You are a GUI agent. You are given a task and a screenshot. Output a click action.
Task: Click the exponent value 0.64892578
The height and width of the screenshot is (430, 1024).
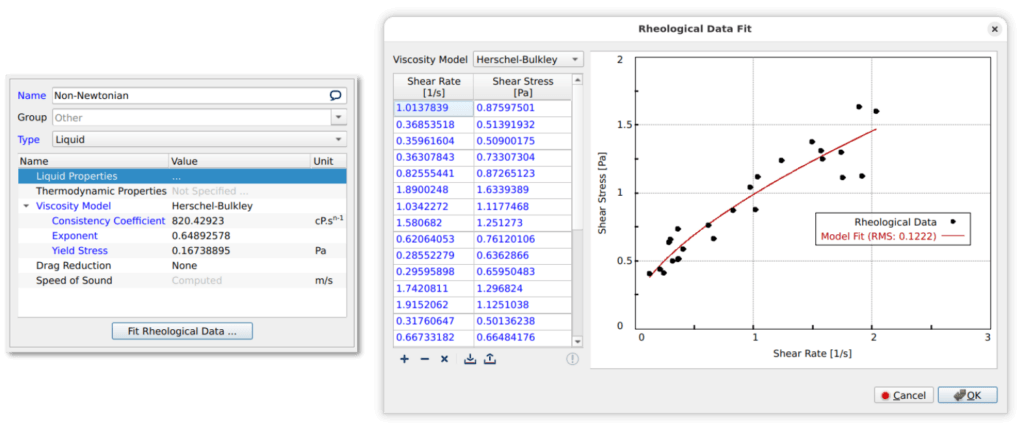tap(201, 235)
